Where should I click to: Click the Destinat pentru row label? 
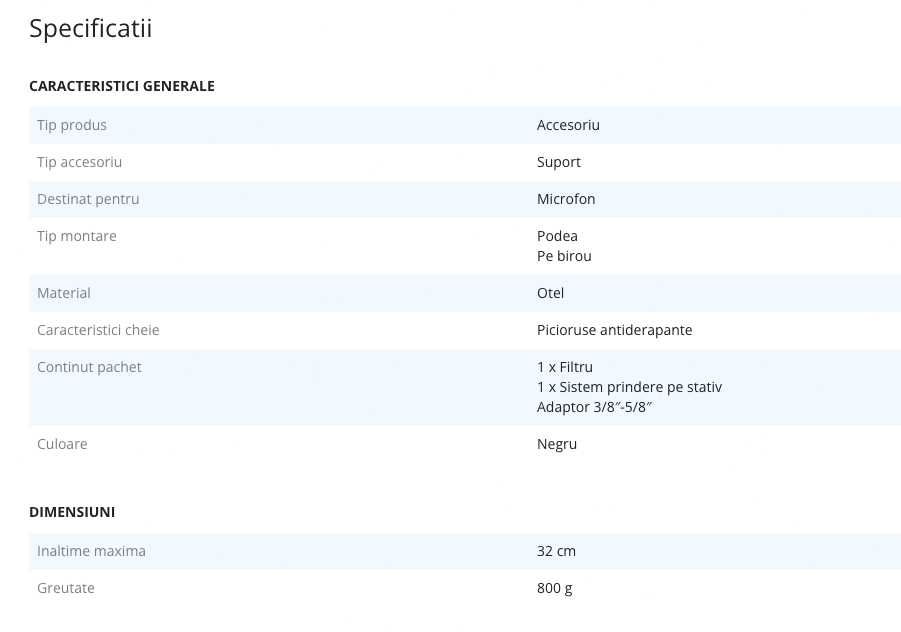pyautogui.click(x=88, y=199)
